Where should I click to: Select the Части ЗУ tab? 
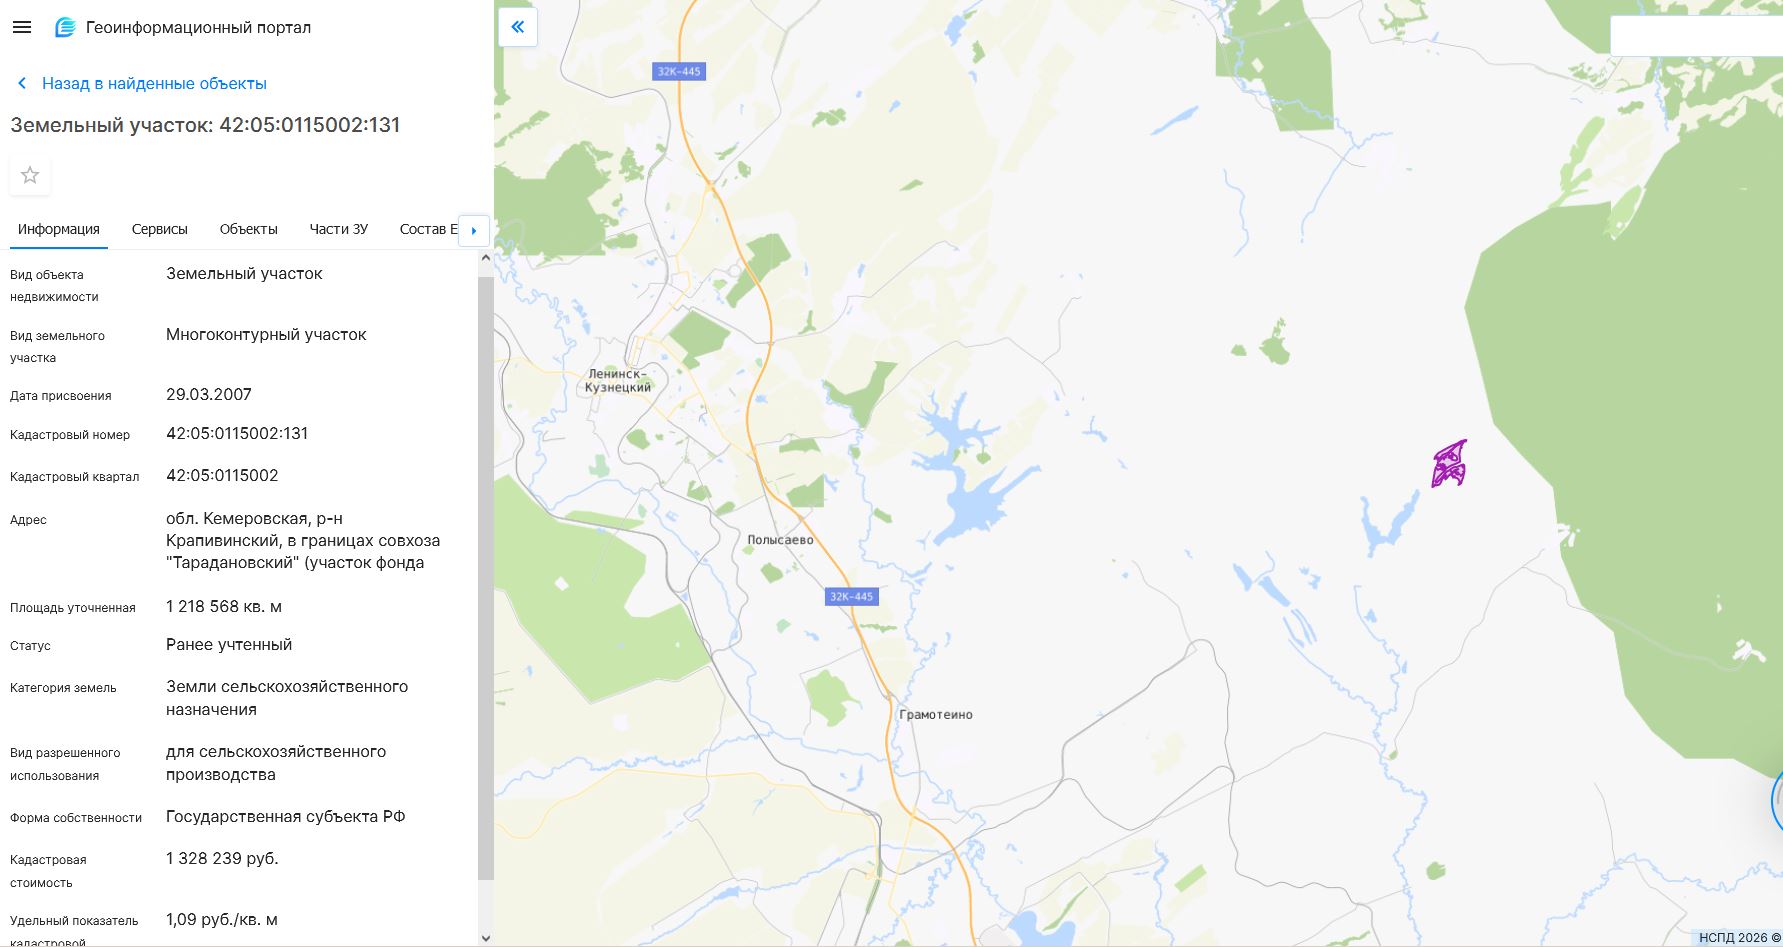pos(339,229)
